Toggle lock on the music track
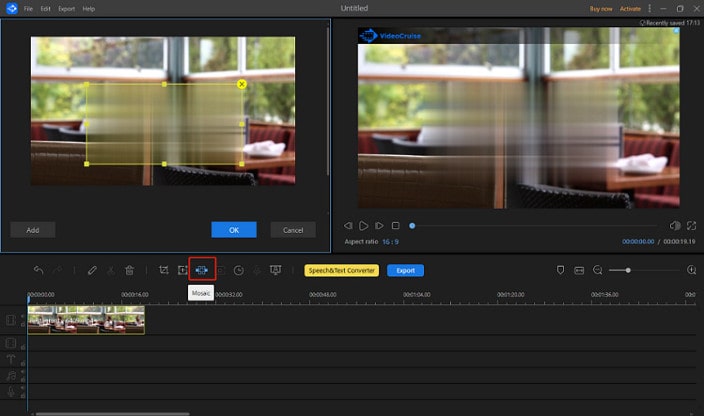704x416 pixels. tap(22, 379)
